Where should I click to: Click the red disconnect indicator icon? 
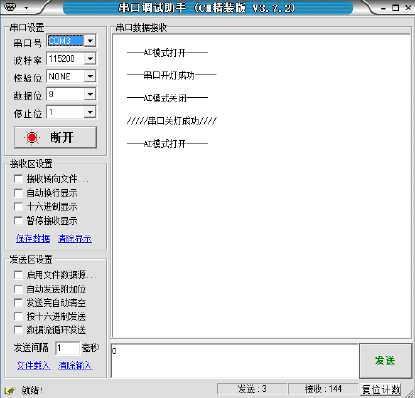tap(32, 137)
